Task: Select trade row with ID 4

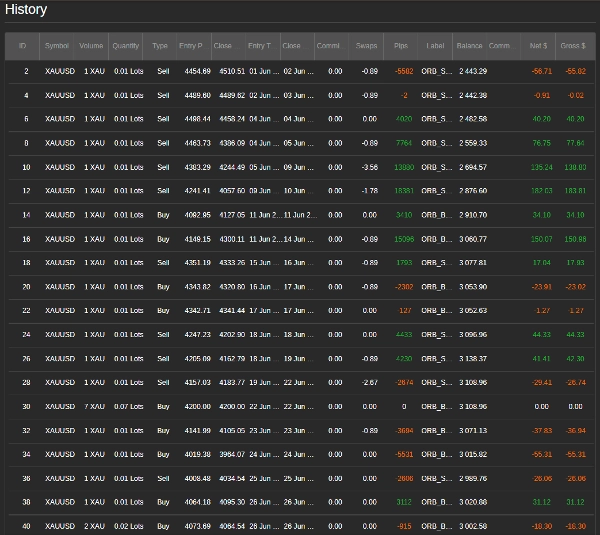Action: [x=300, y=95]
